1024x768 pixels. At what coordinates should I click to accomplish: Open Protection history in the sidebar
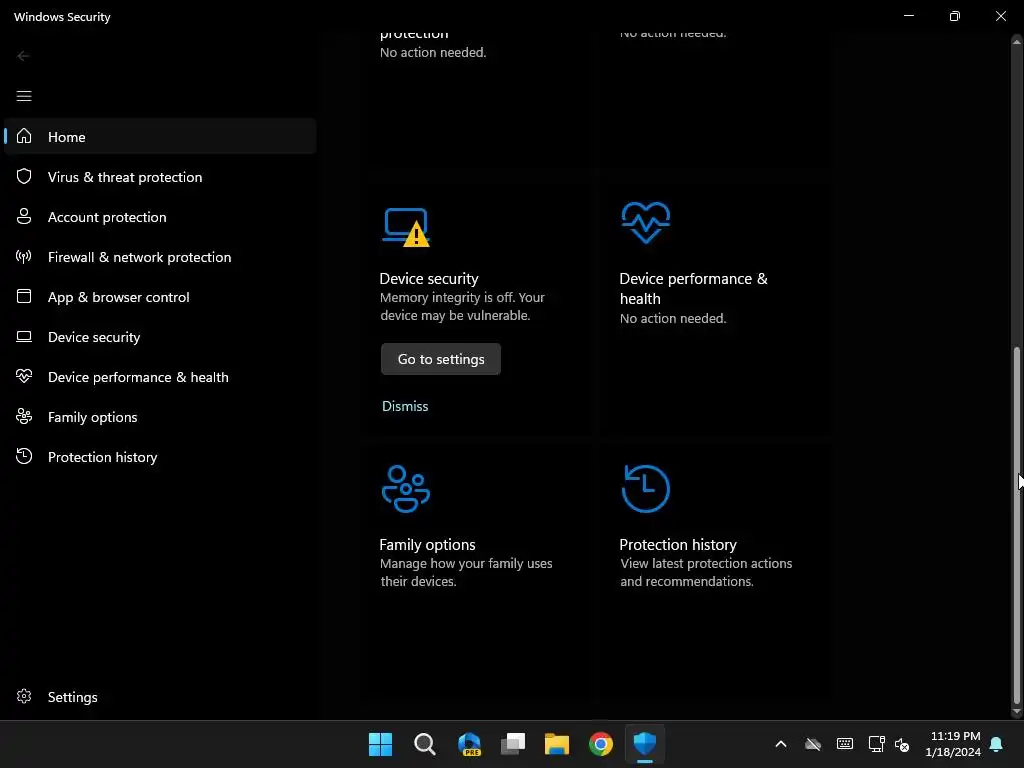tap(160, 456)
